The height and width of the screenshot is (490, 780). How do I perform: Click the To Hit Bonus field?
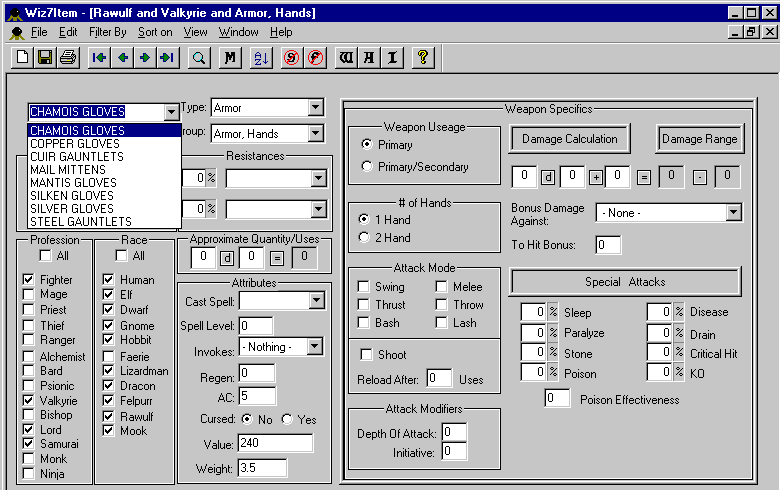point(608,245)
